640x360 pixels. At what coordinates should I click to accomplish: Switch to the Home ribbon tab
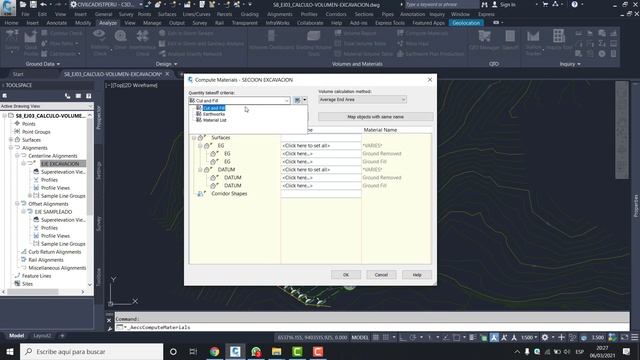11,23
